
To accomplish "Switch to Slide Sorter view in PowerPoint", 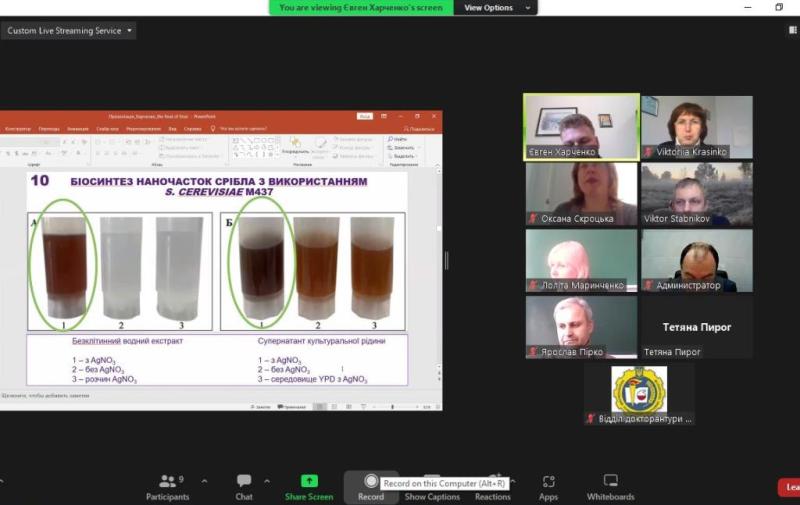I will pyautogui.click(x=334, y=407).
